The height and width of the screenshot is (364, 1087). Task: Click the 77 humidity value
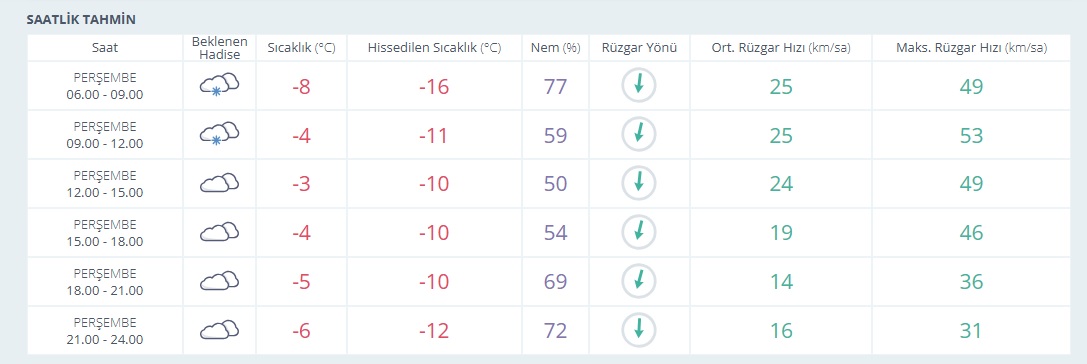555,87
